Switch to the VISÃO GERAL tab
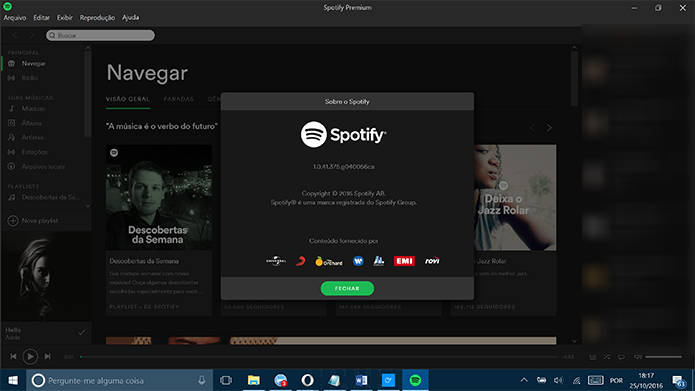This screenshot has width=695, height=391. point(128,99)
